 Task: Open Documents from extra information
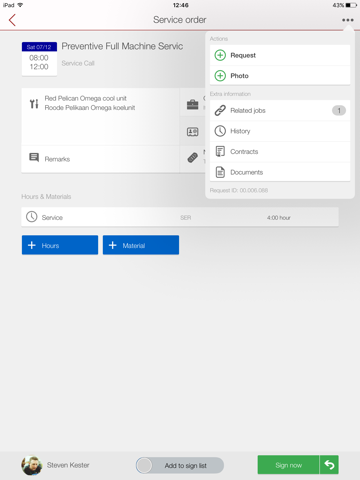[280, 172]
